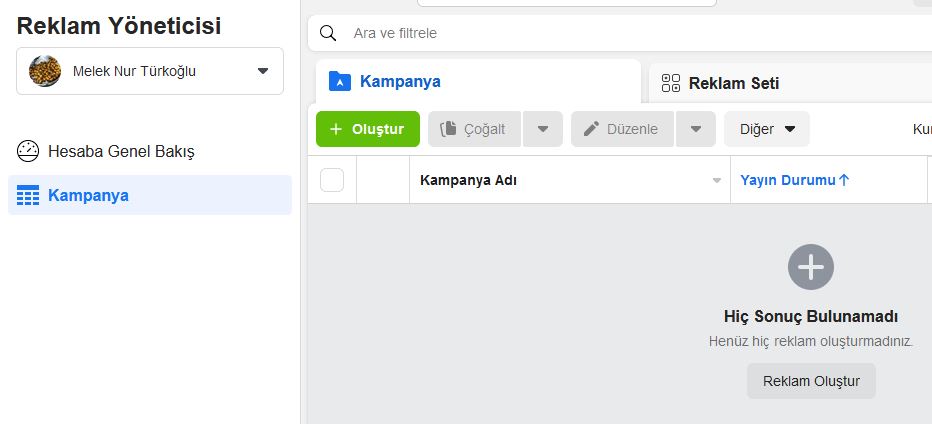Click the Reklam Seti grid icon
Screen dimensions: 932x424
click(670, 83)
